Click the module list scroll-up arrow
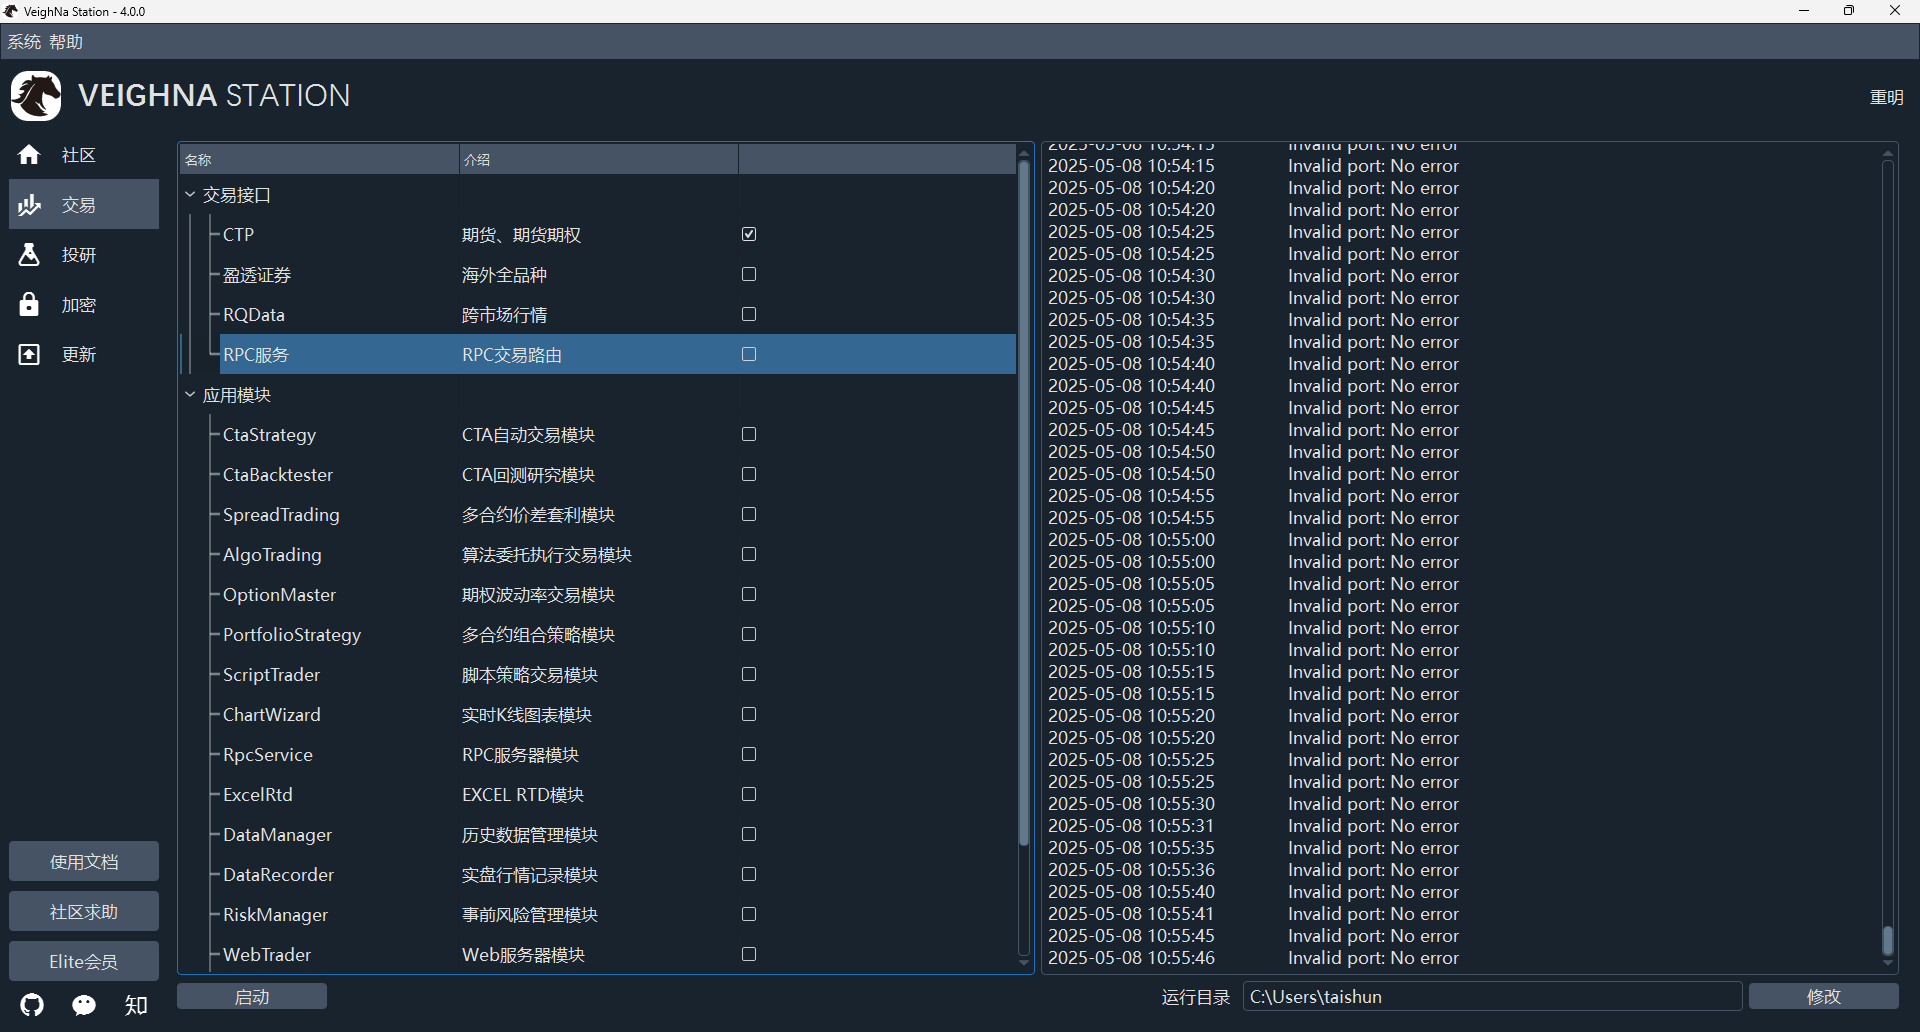The image size is (1920, 1032). pyautogui.click(x=1024, y=152)
